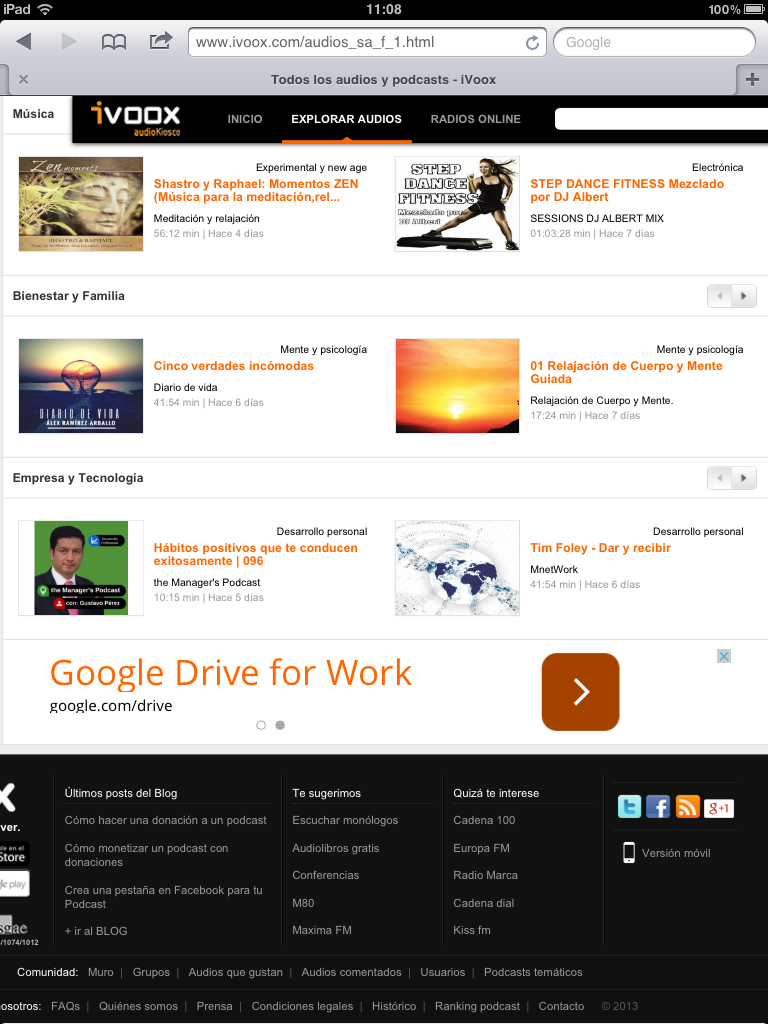Screen dimensions: 768x1024
Task: Open Contacto footer link
Action: pyautogui.click(x=561, y=1006)
